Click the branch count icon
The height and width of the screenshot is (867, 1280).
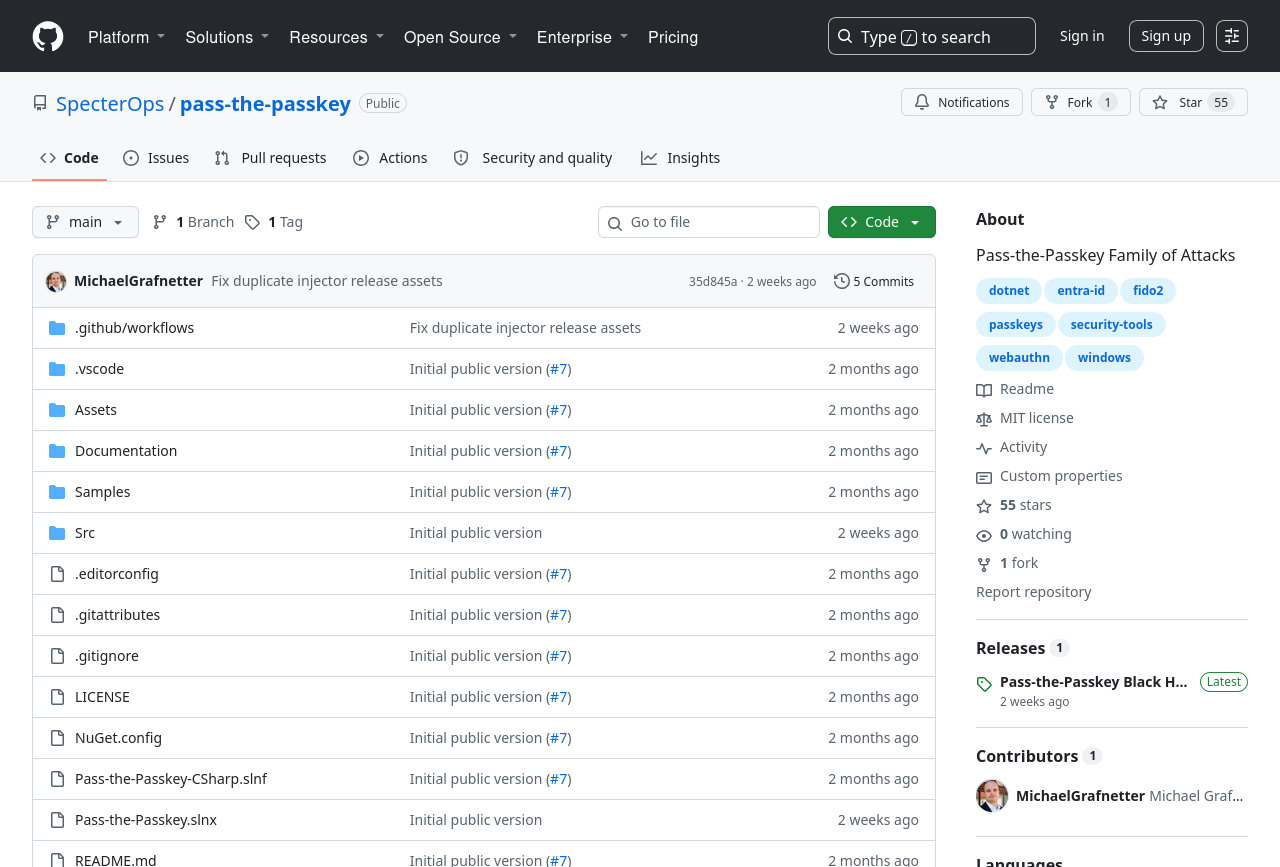click(160, 222)
